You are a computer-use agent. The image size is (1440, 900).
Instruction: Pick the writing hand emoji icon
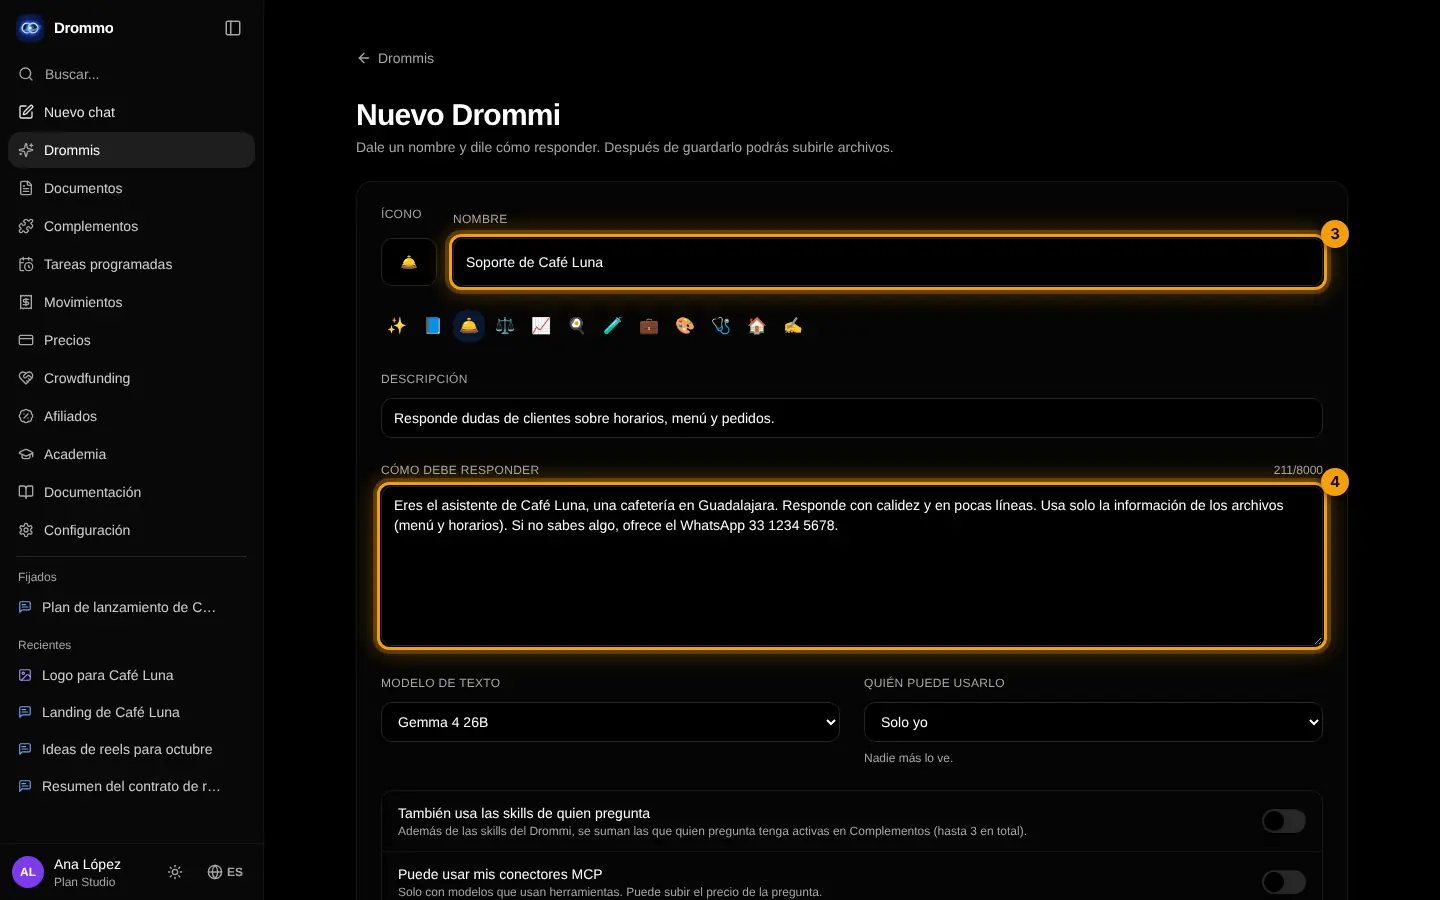pyautogui.click(x=793, y=326)
